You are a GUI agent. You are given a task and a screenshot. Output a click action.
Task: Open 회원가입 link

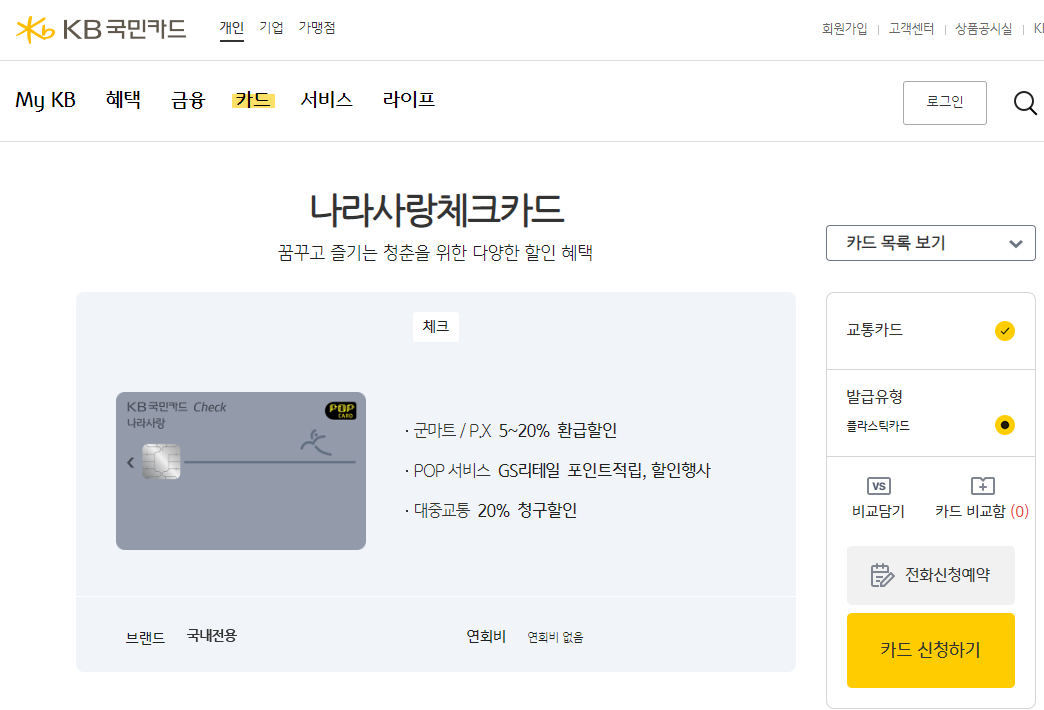tap(844, 29)
